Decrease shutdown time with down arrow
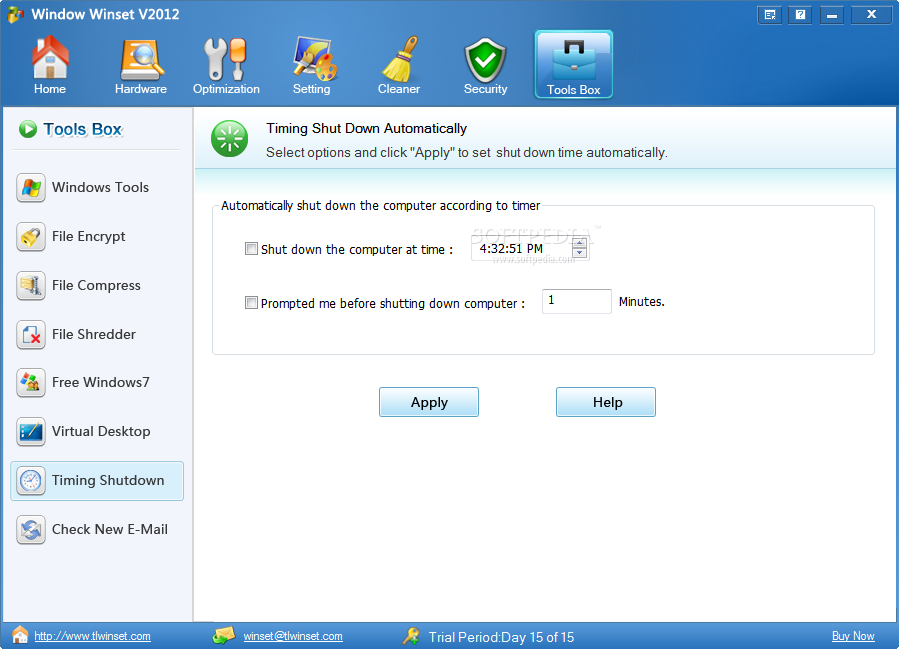The width and height of the screenshot is (899, 649). click(580, 253)
